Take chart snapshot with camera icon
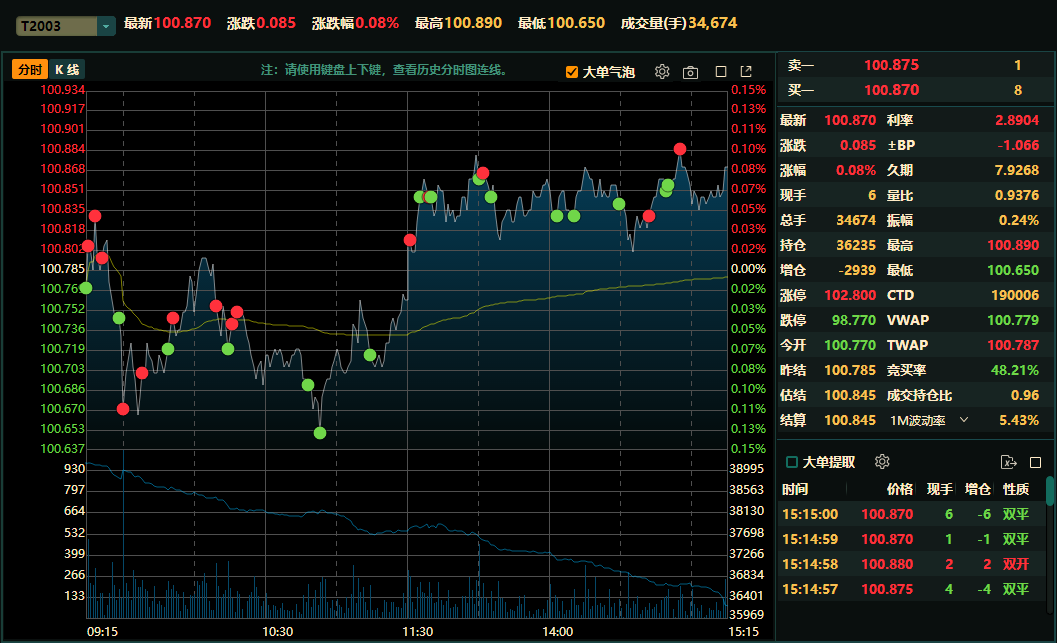The image size is (1057, 643). [690, 72]
